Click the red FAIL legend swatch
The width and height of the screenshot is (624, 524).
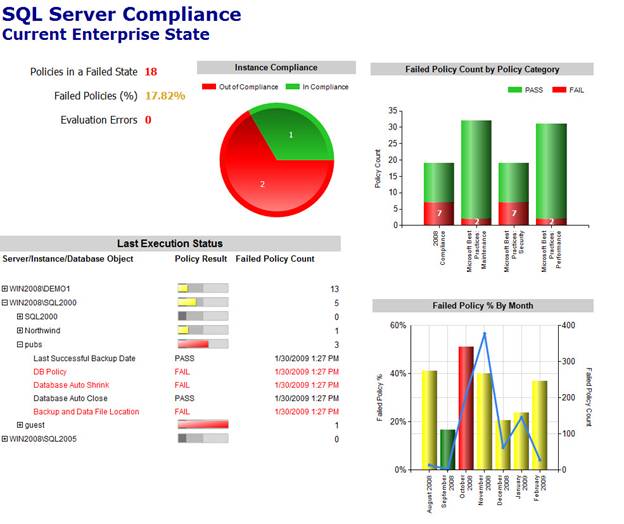point(559,90)
